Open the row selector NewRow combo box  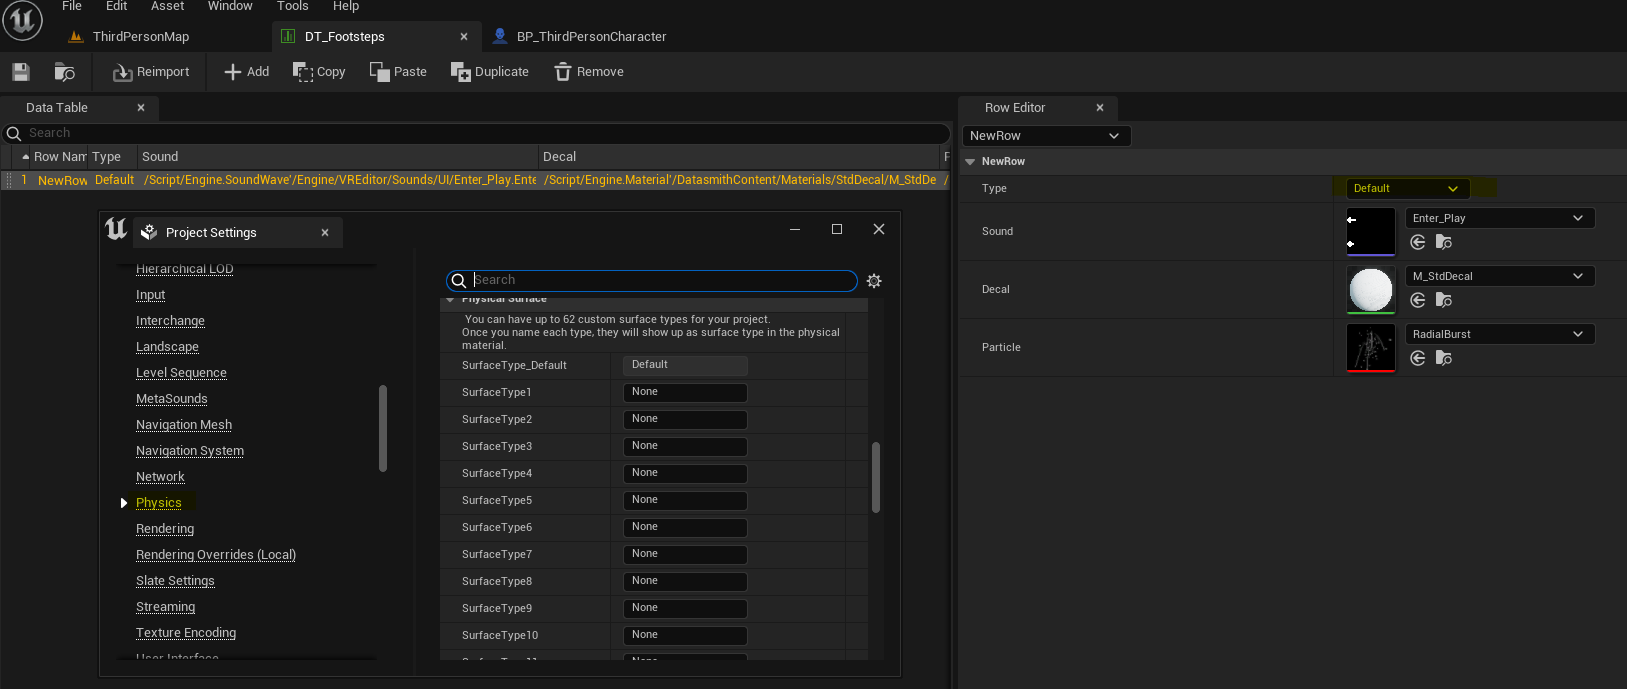[x=1045, y=136]
